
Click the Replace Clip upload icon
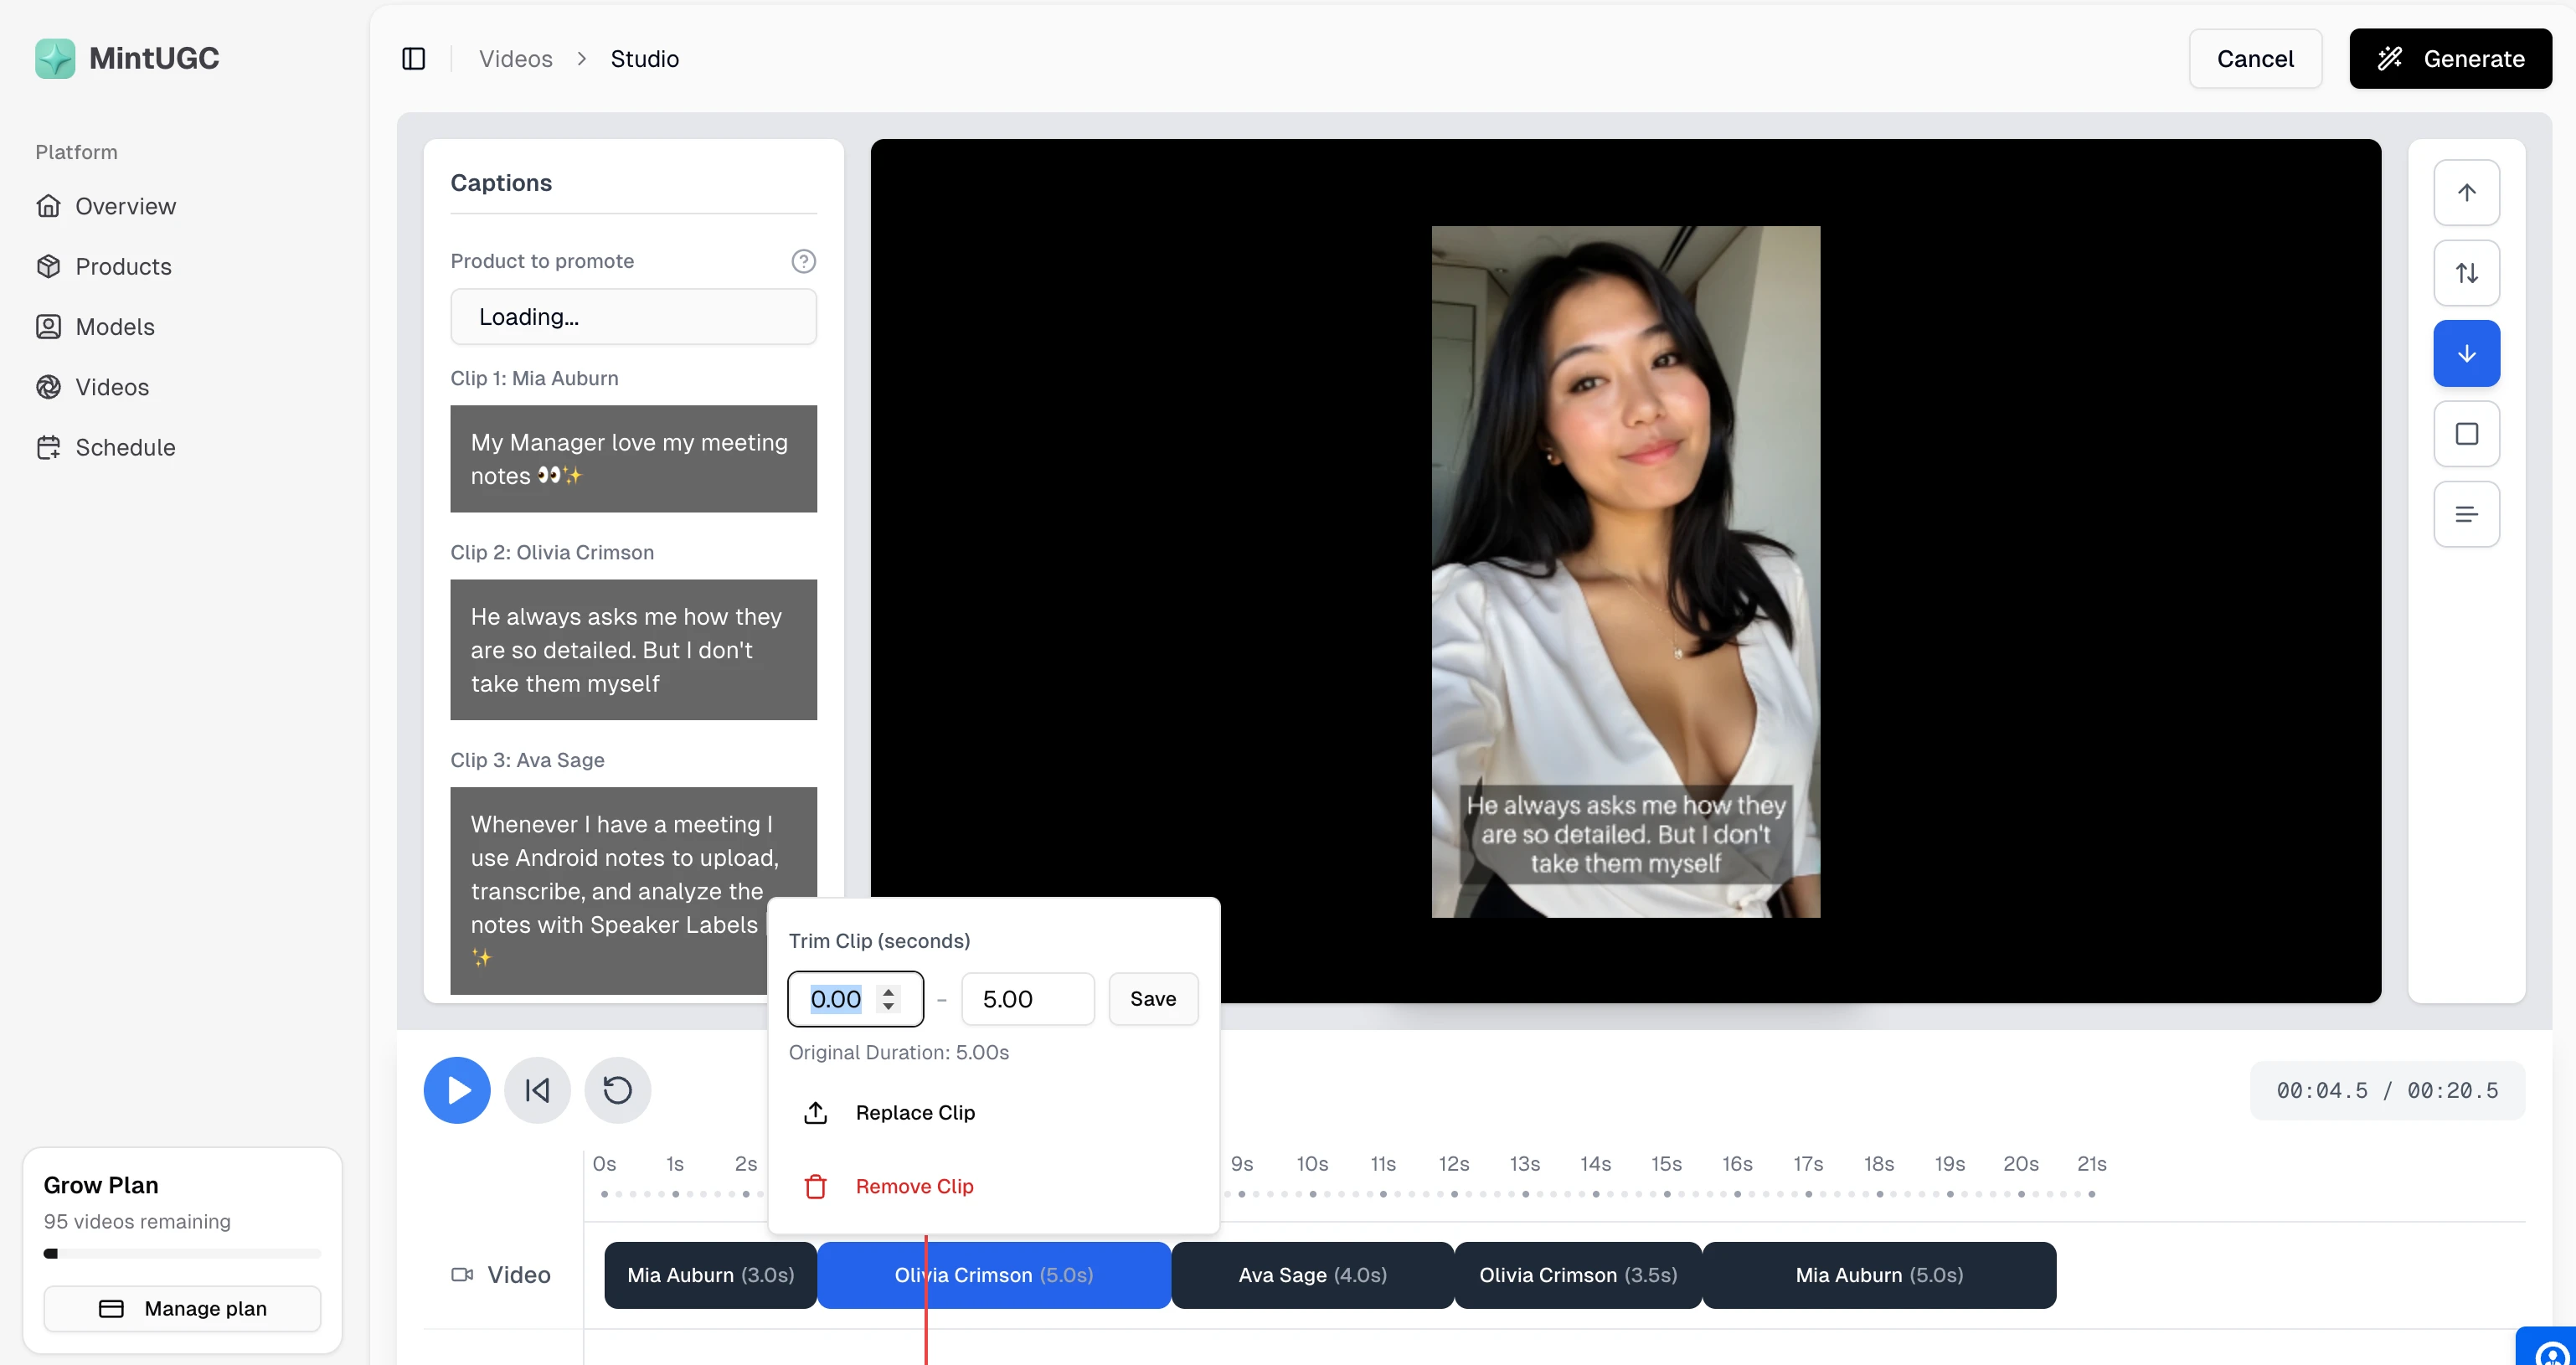pos(816,1113)
